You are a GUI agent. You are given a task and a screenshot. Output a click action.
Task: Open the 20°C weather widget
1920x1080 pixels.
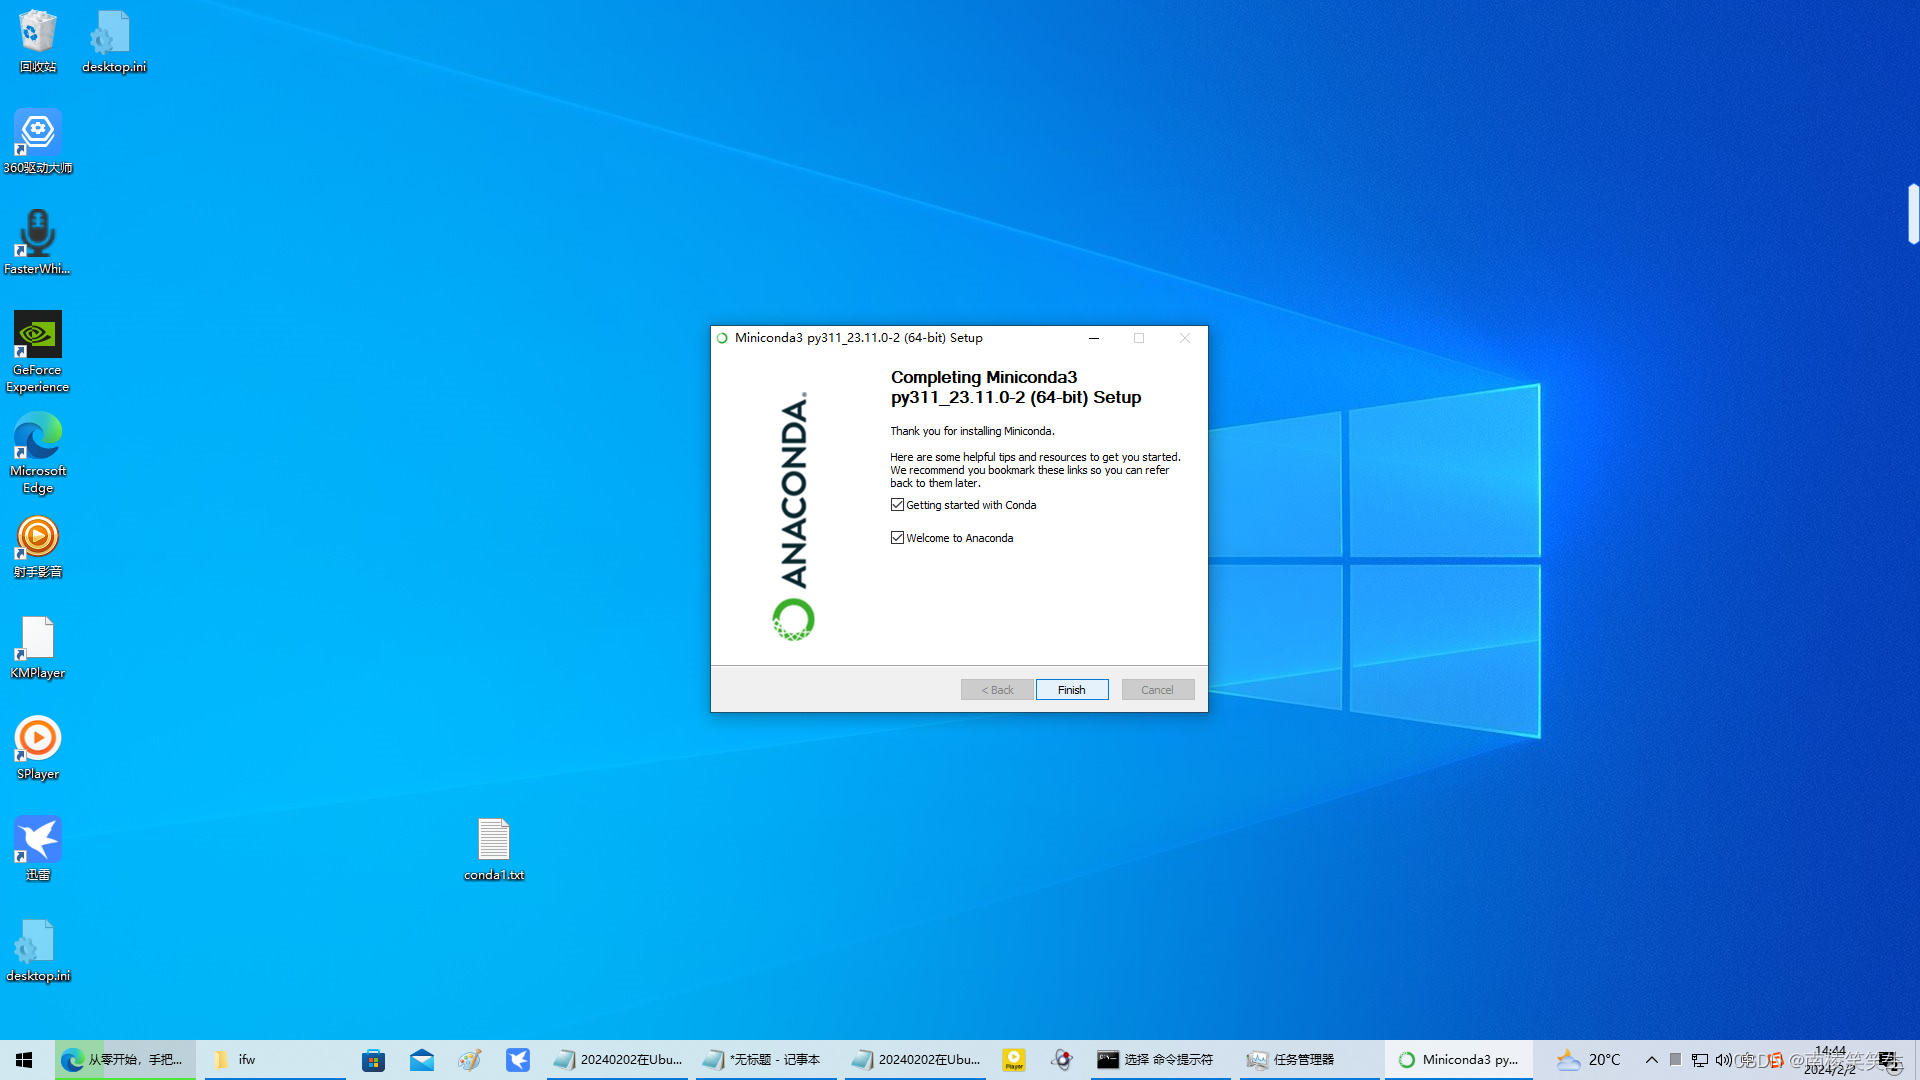click(1588, 1060)
